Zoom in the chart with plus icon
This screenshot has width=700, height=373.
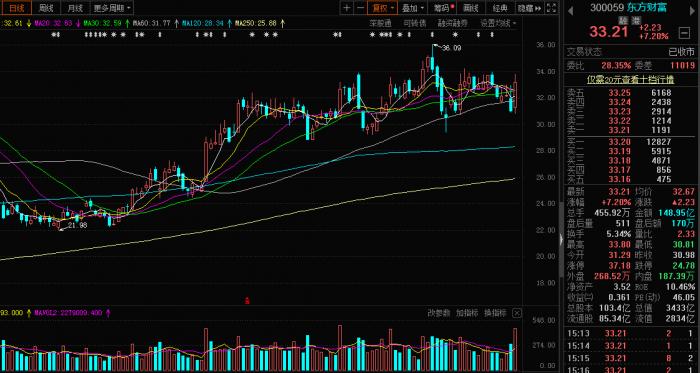346,8
